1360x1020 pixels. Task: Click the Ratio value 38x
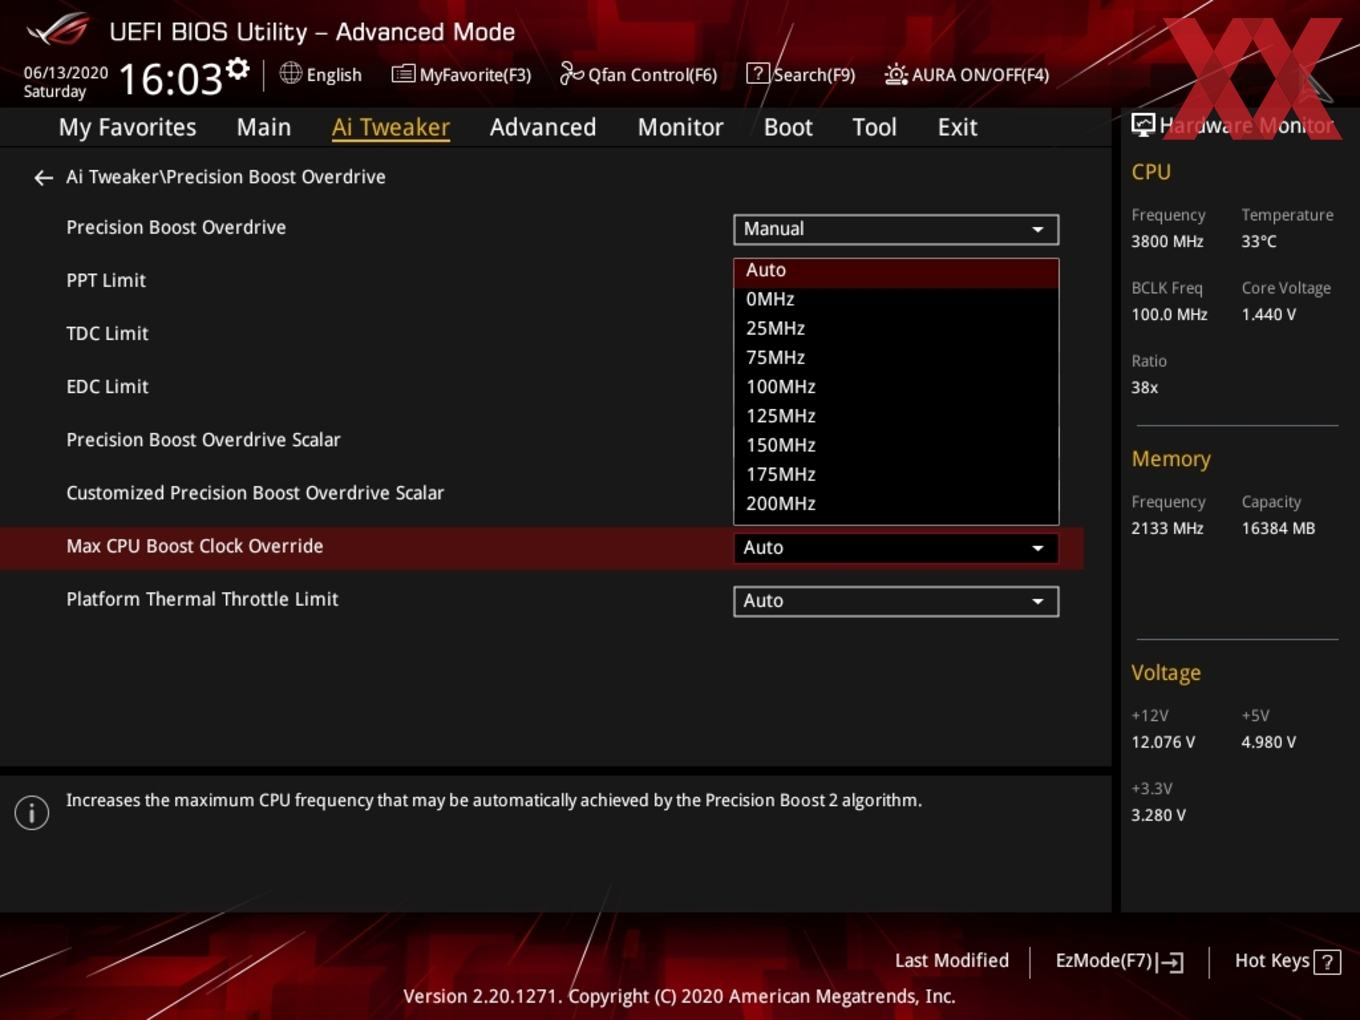[1144, 388]
